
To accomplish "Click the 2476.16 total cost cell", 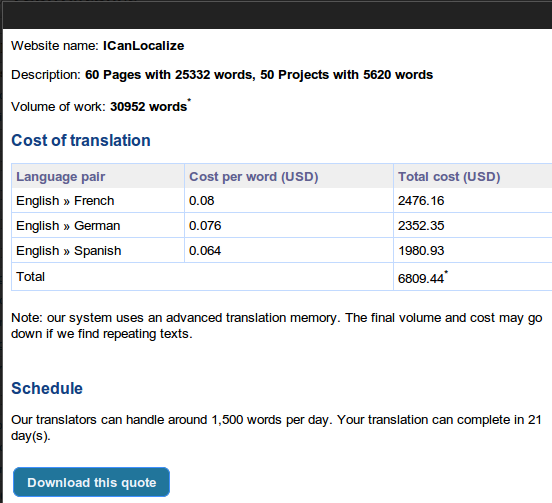I will click(421, 201).
